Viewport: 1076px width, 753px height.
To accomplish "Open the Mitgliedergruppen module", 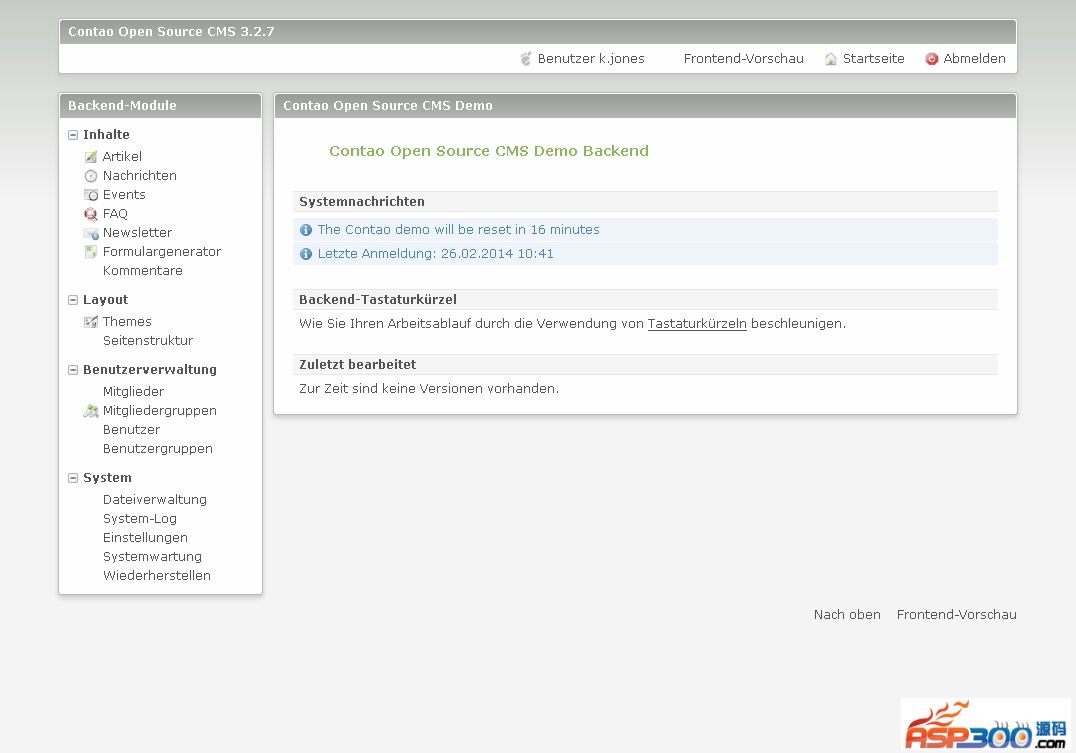I will pyautogui.click(x=159, y=410).
